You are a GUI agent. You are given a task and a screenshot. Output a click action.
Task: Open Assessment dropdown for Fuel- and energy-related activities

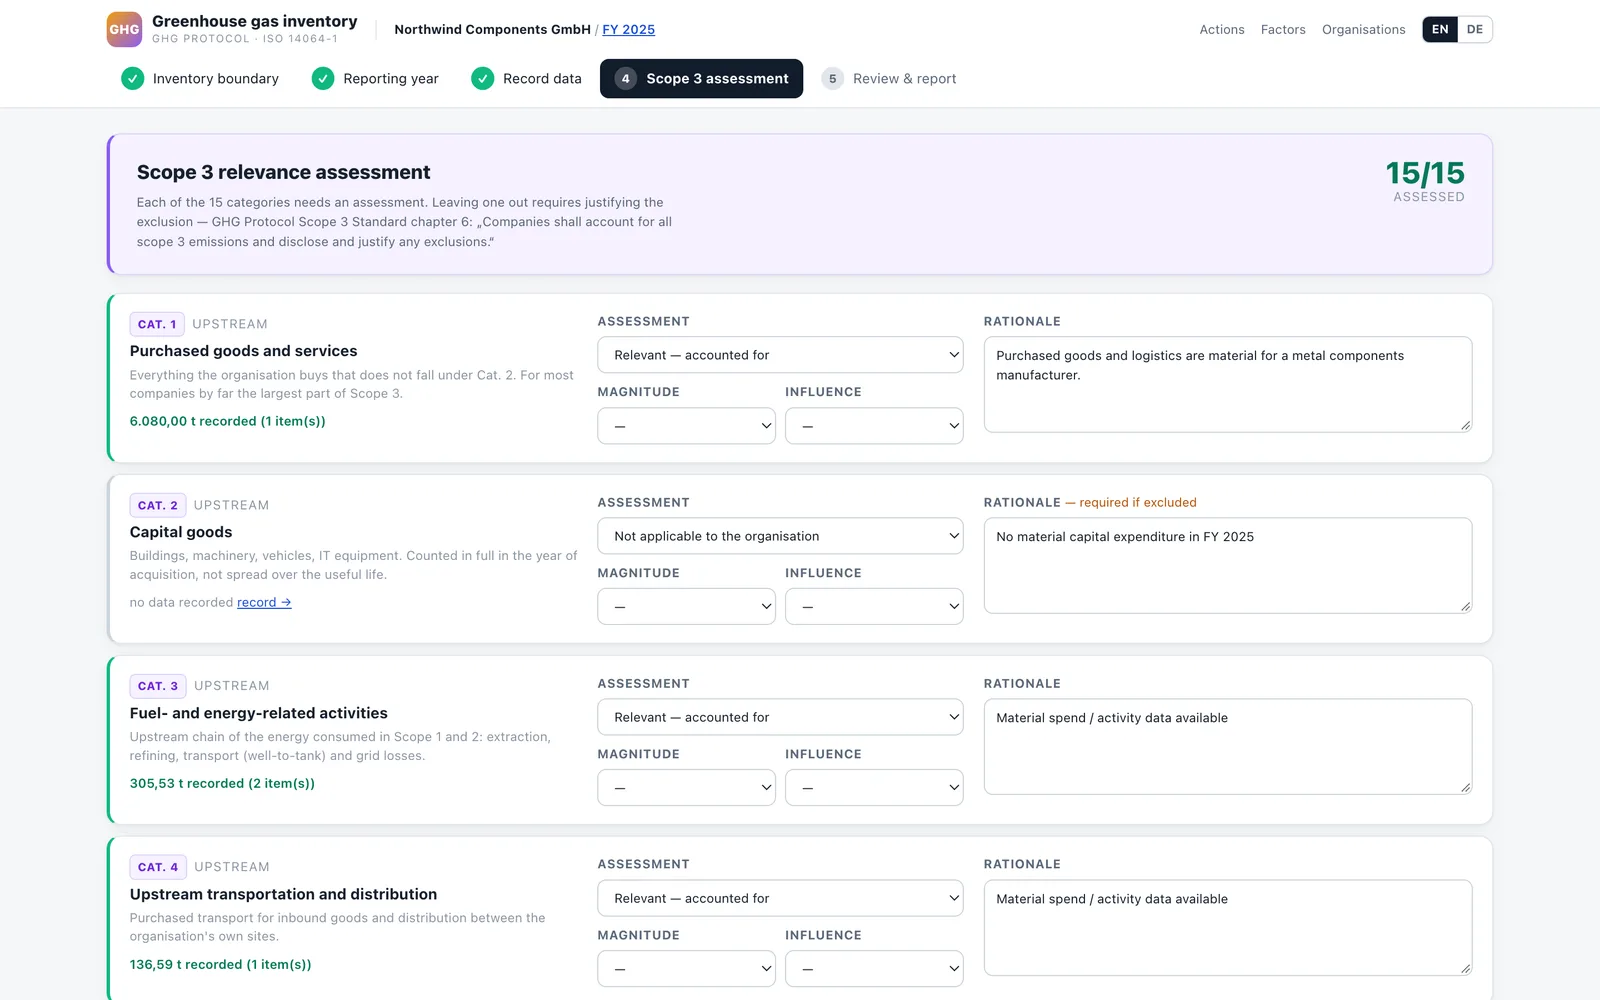(780, 717)
